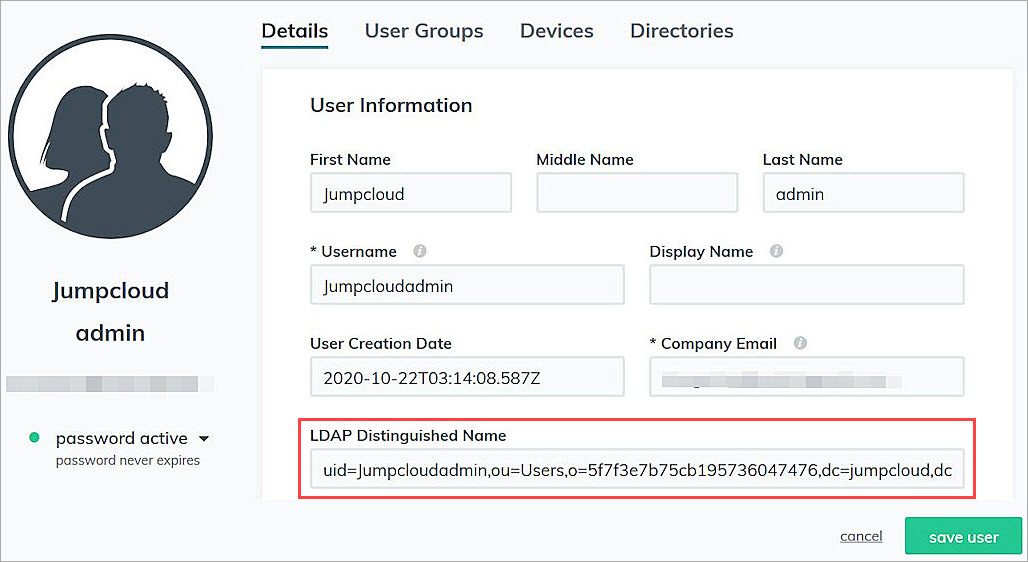Click the cancel link
Viewport: 1028px width, 562px height.
pyautogui.click(x=861, y=536)
